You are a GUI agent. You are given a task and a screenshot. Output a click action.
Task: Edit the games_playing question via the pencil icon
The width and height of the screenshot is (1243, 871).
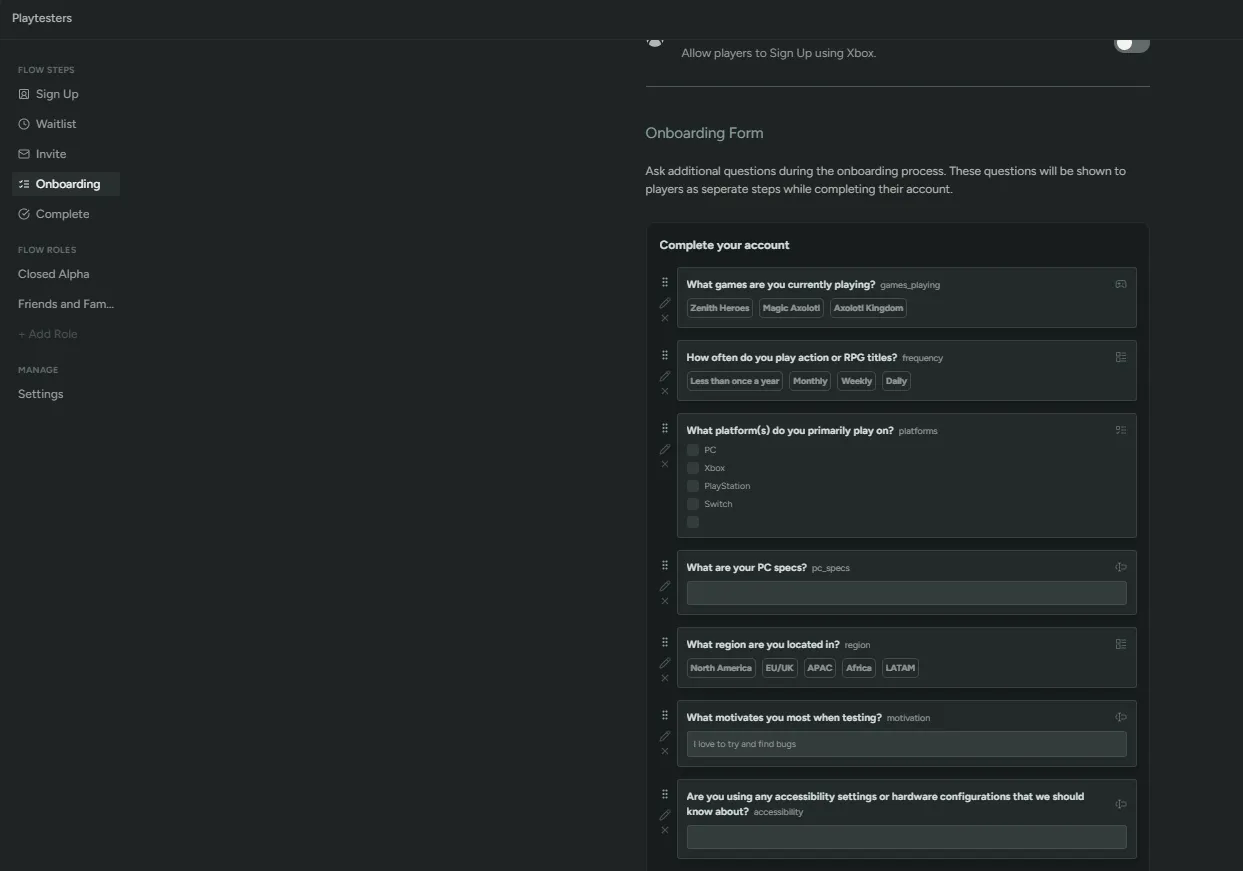coord(665,302)
